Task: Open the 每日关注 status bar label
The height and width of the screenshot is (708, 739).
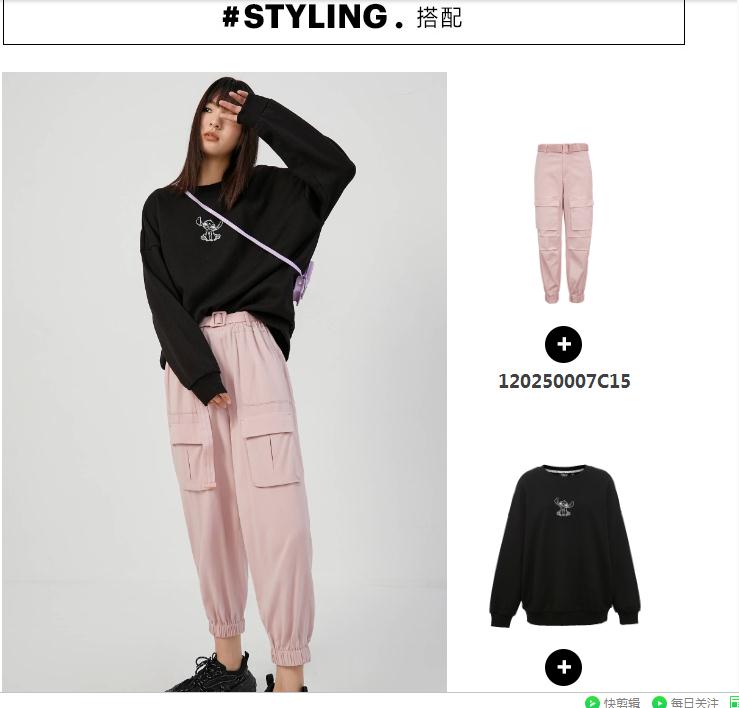Action: [x=695, y=703]
